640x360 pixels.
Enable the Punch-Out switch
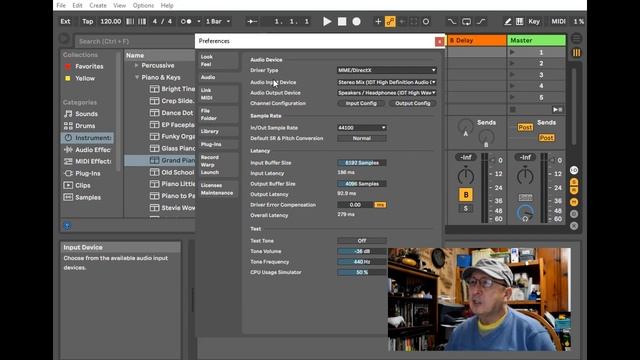click(x=481, y=21)
